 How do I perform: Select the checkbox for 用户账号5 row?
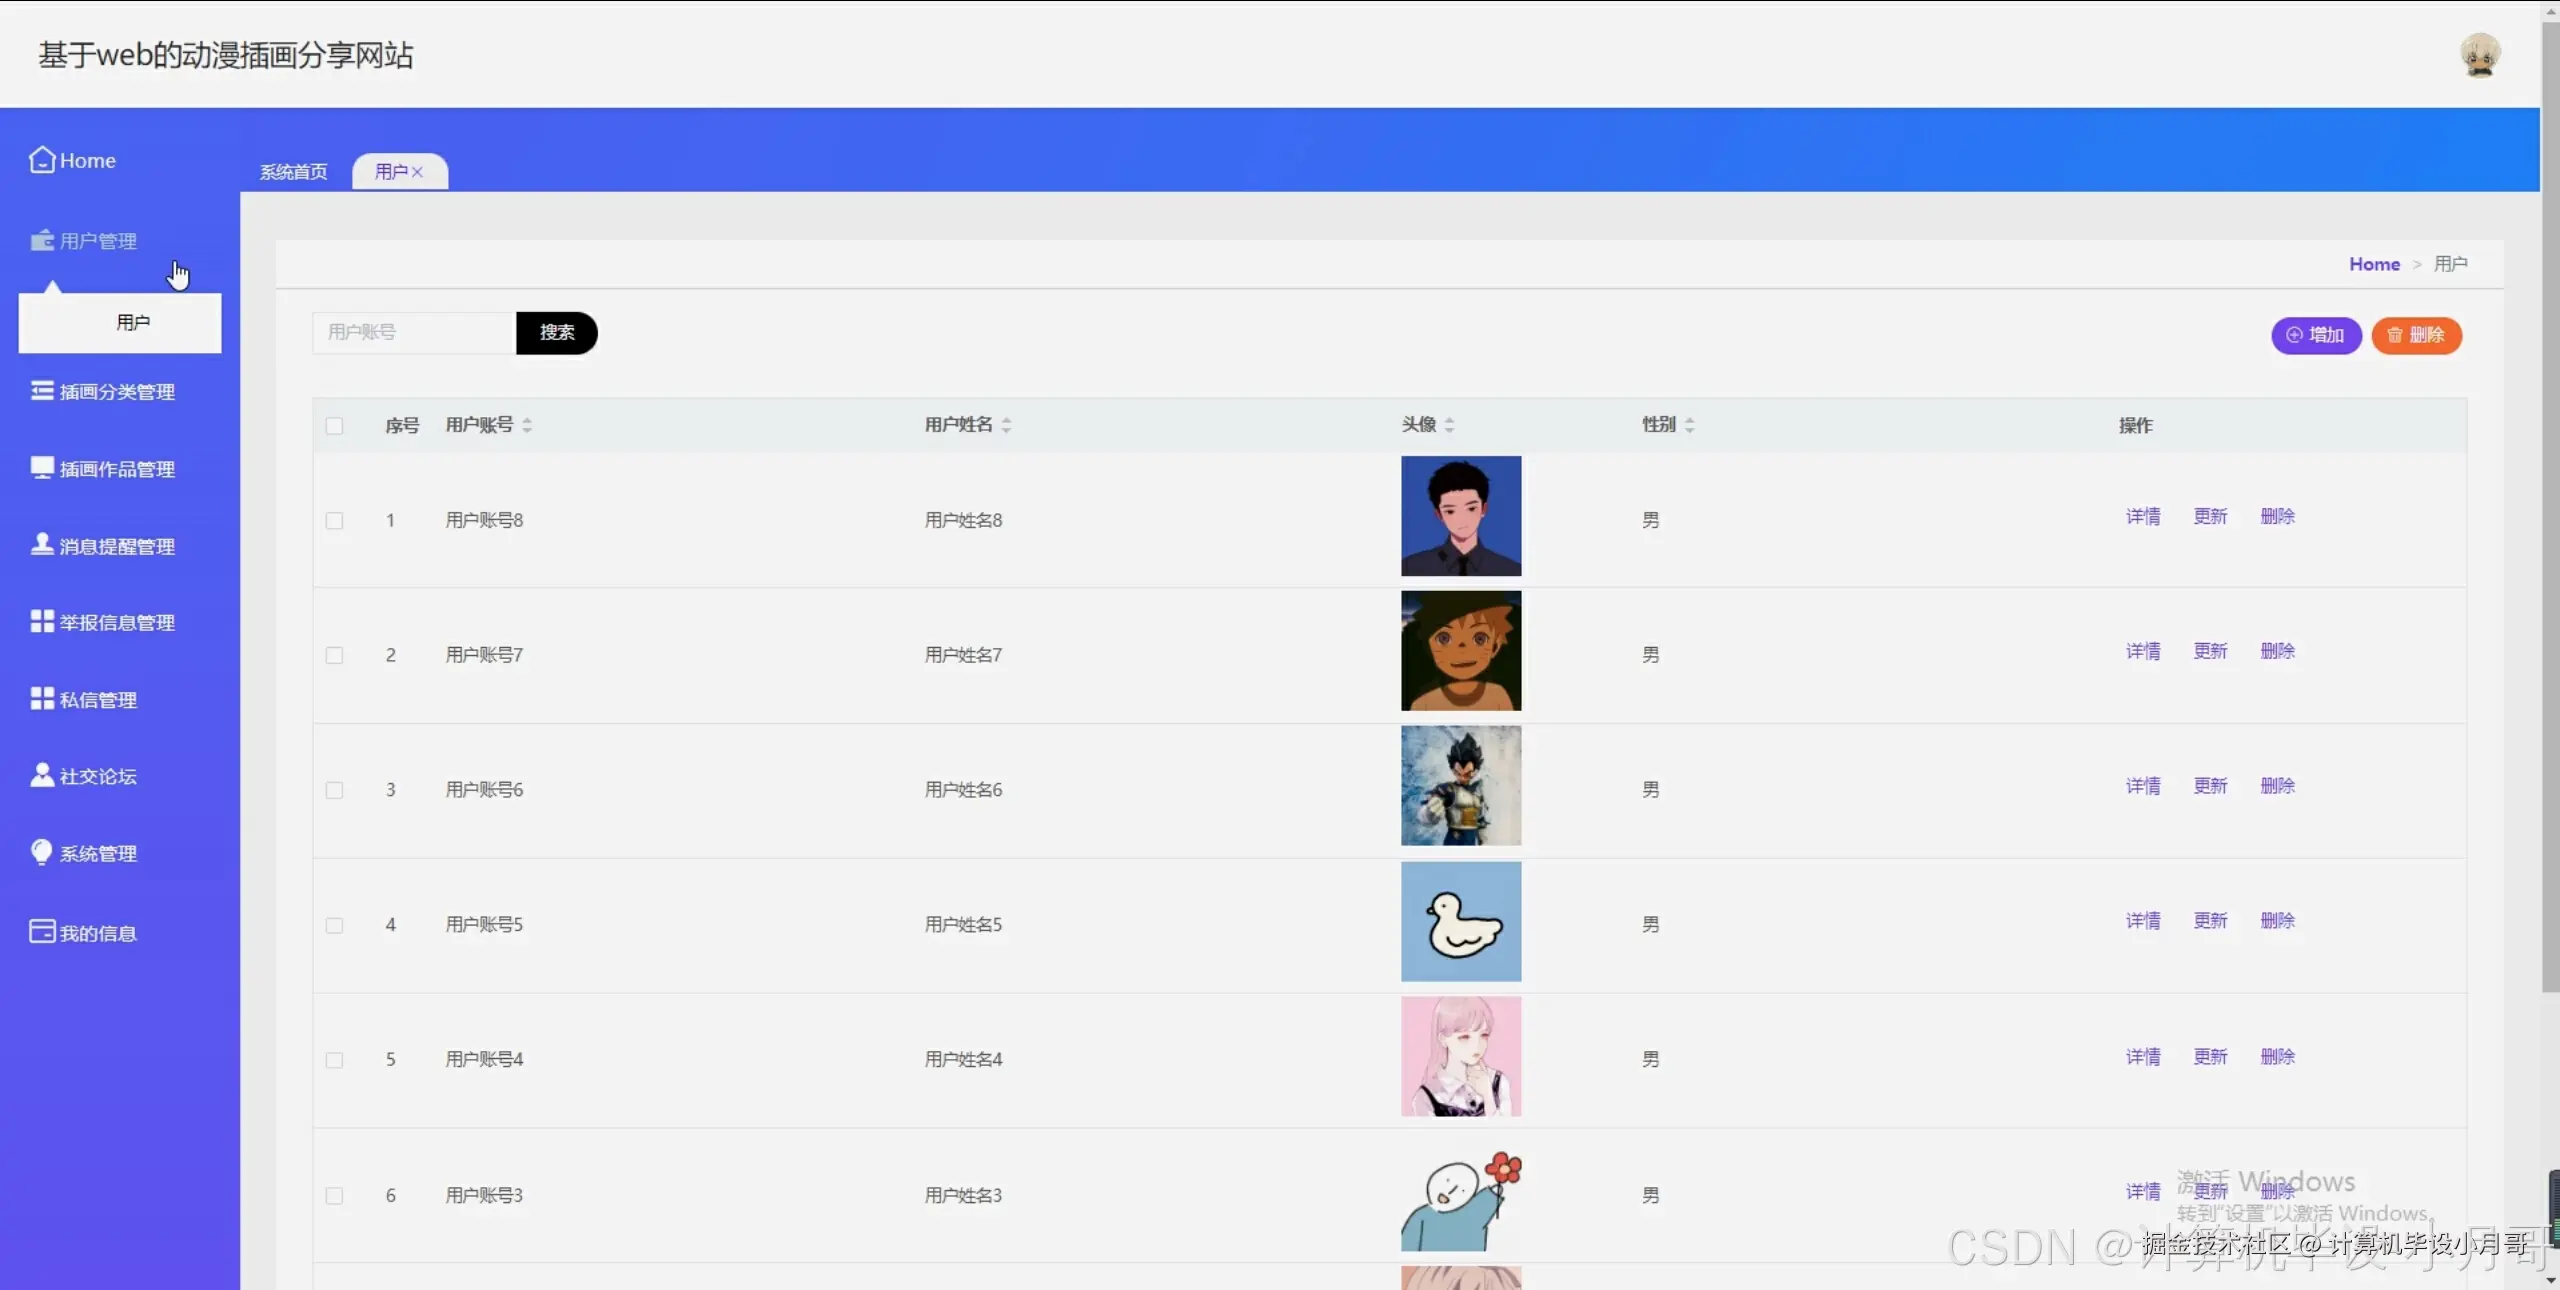click(x=334, y=925)
